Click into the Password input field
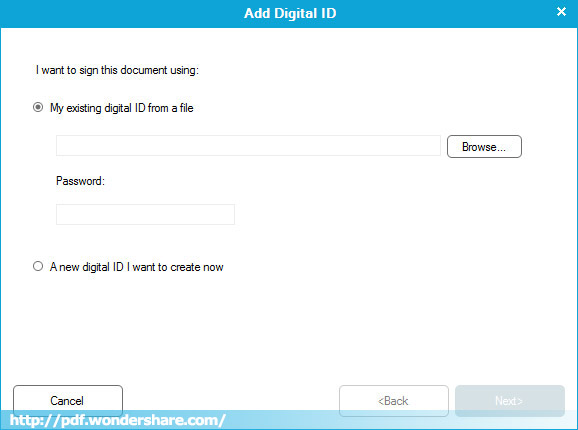Image resolution: width=578 pixels, height=430 pixels. tap(145, 214)
